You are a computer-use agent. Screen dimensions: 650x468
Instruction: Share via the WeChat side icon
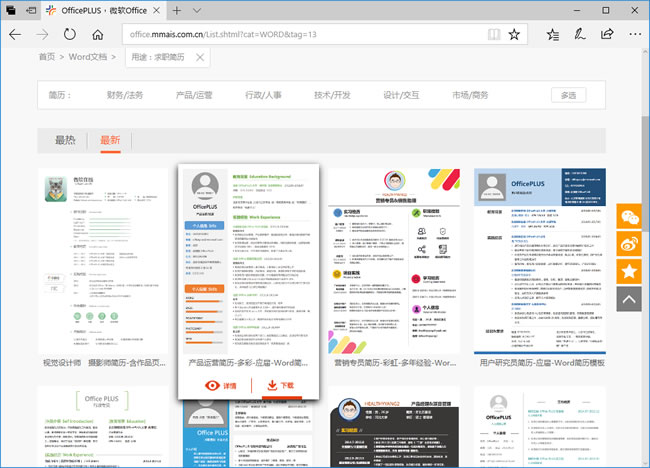tap(629, 216)
